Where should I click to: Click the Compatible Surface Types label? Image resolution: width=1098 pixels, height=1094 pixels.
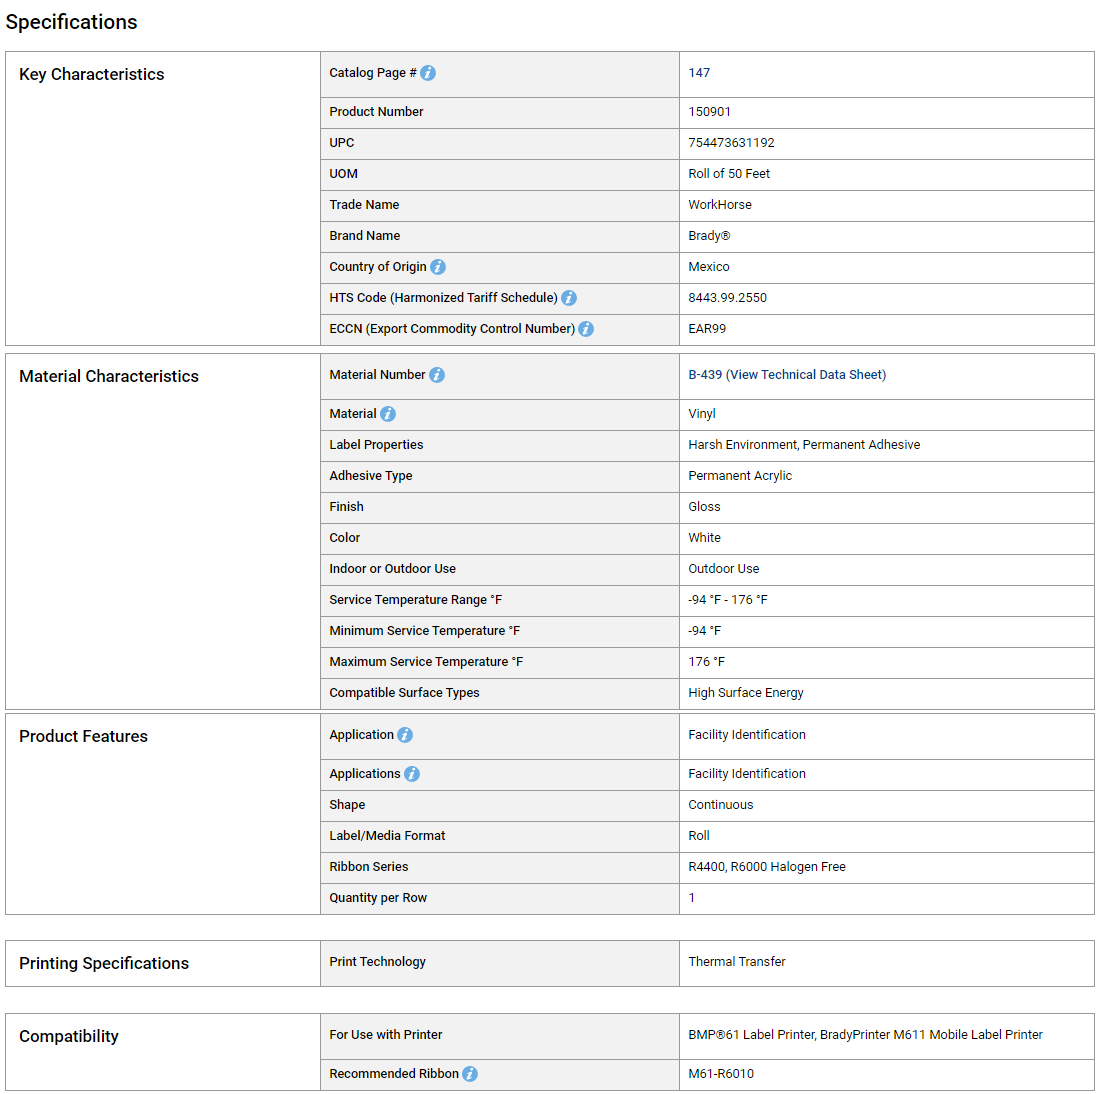click(x=404, y=693)
